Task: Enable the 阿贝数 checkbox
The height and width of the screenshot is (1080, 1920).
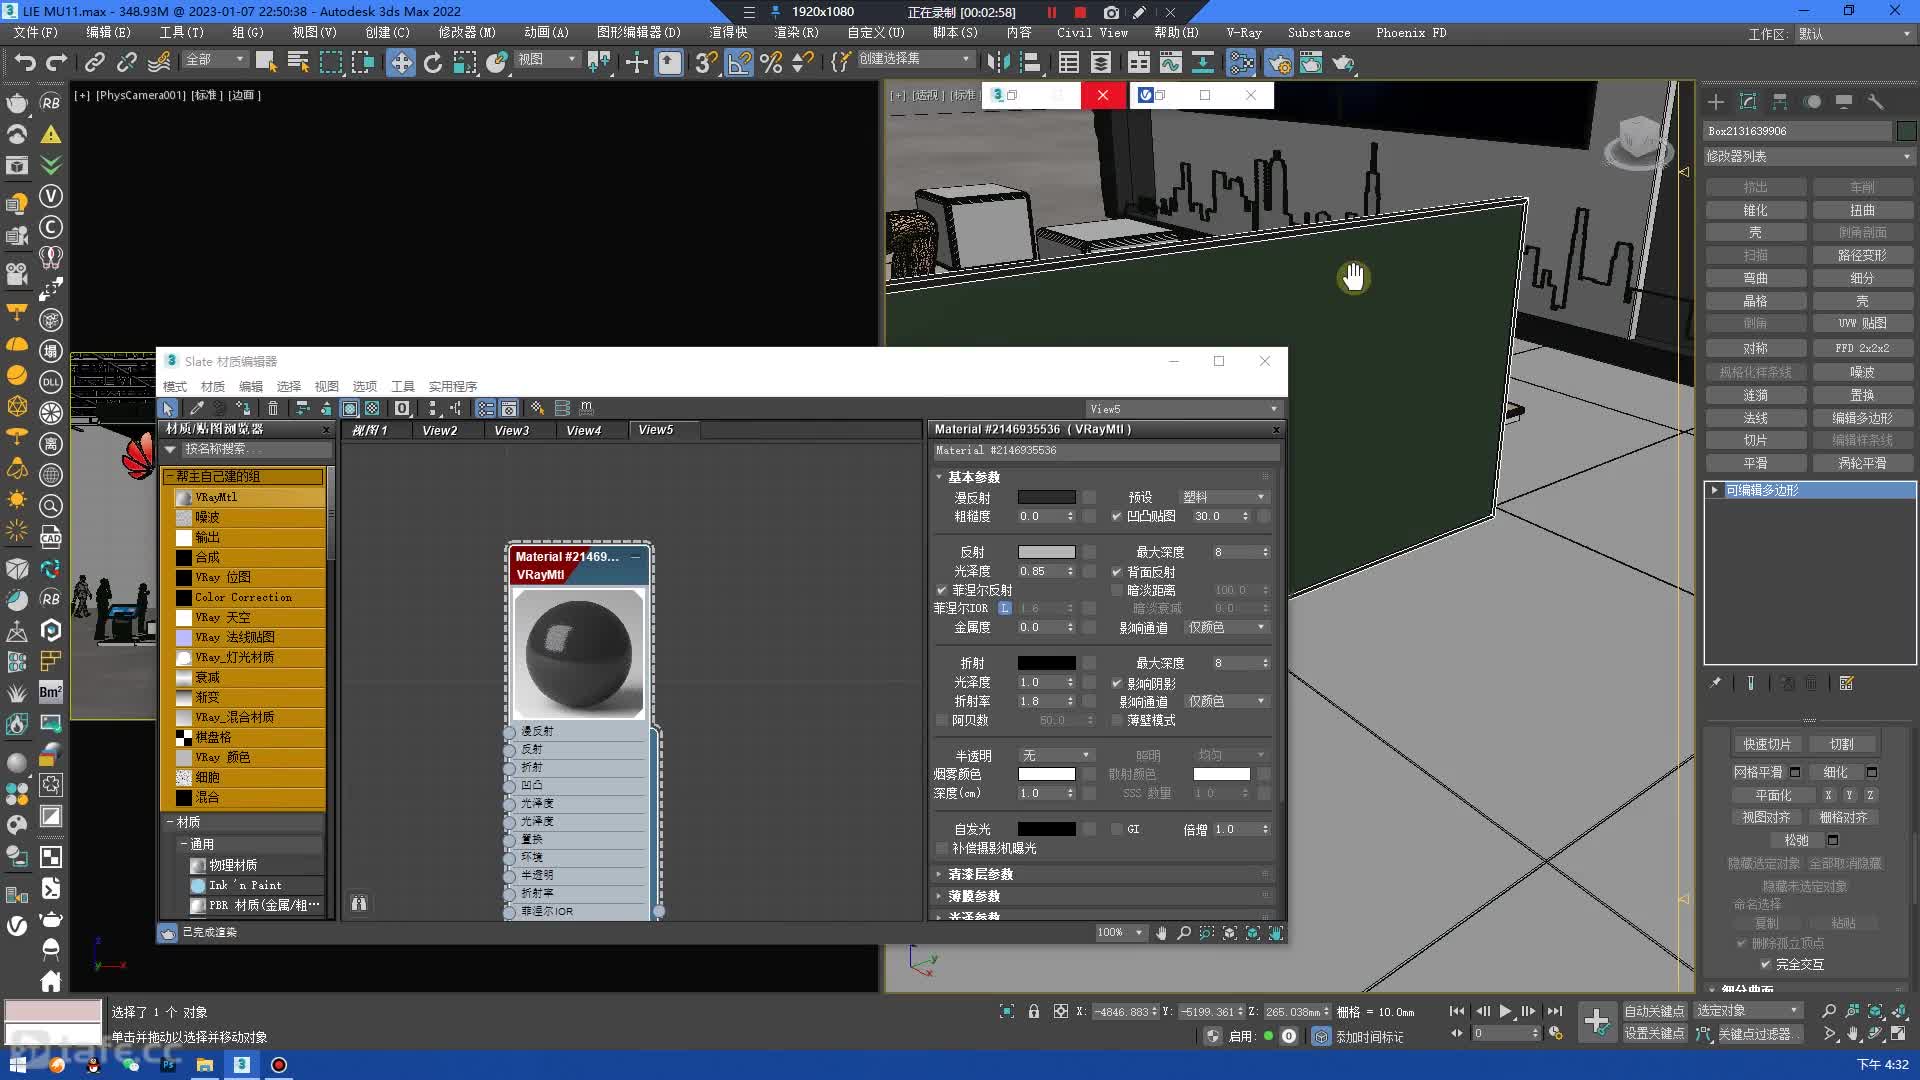Action: 941,720
